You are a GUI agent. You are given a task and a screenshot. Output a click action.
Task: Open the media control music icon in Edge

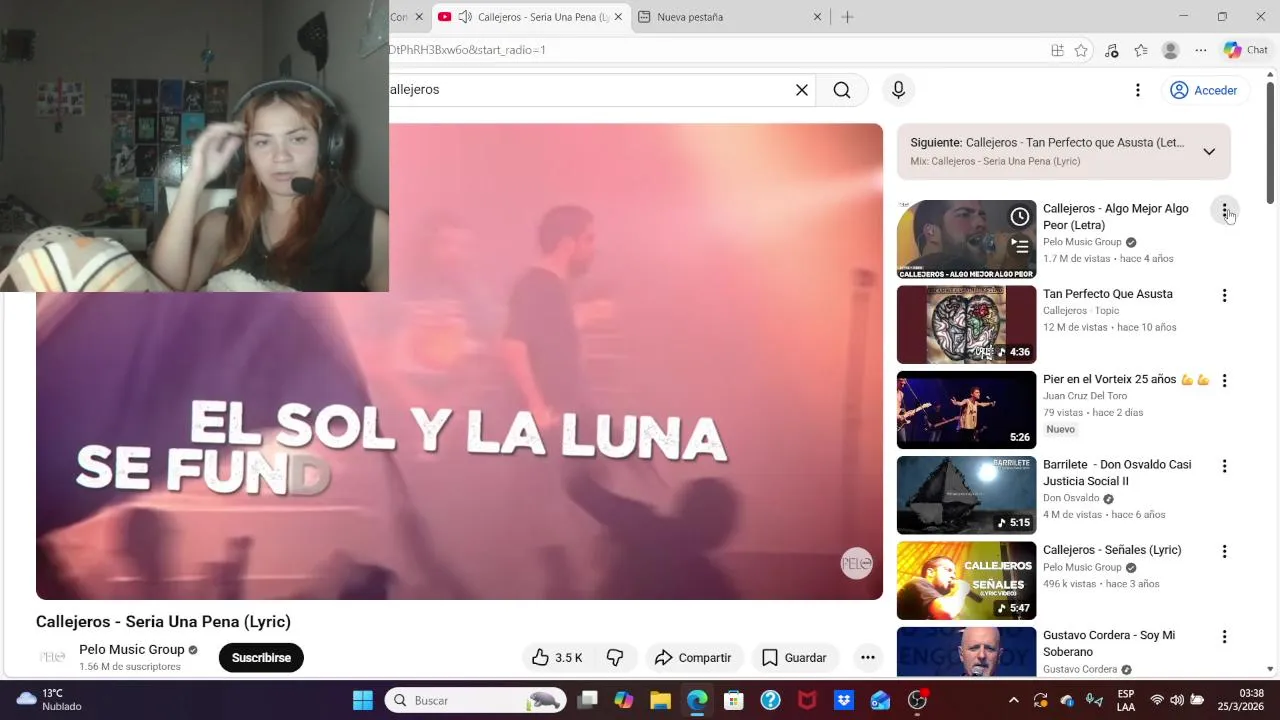1111,50
